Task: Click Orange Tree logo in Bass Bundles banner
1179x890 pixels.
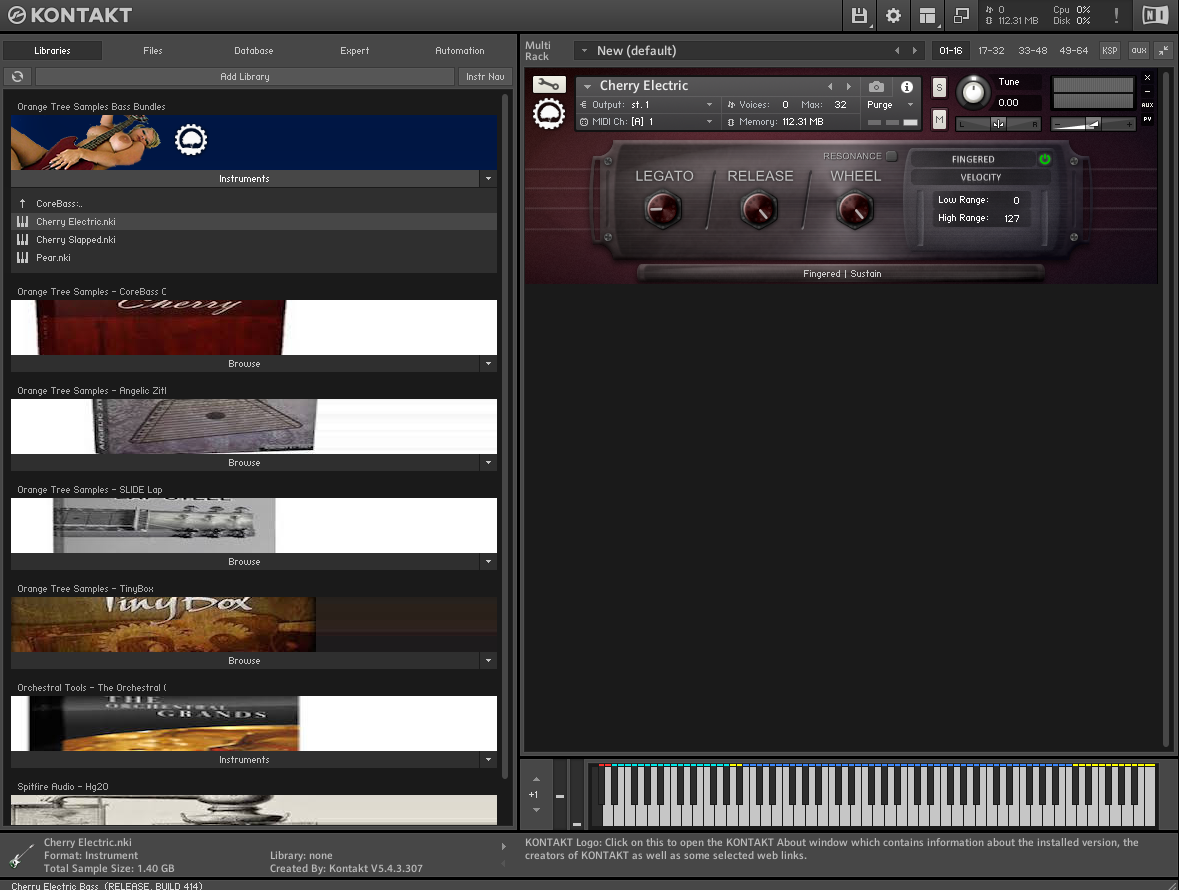Action: (191, 140)
